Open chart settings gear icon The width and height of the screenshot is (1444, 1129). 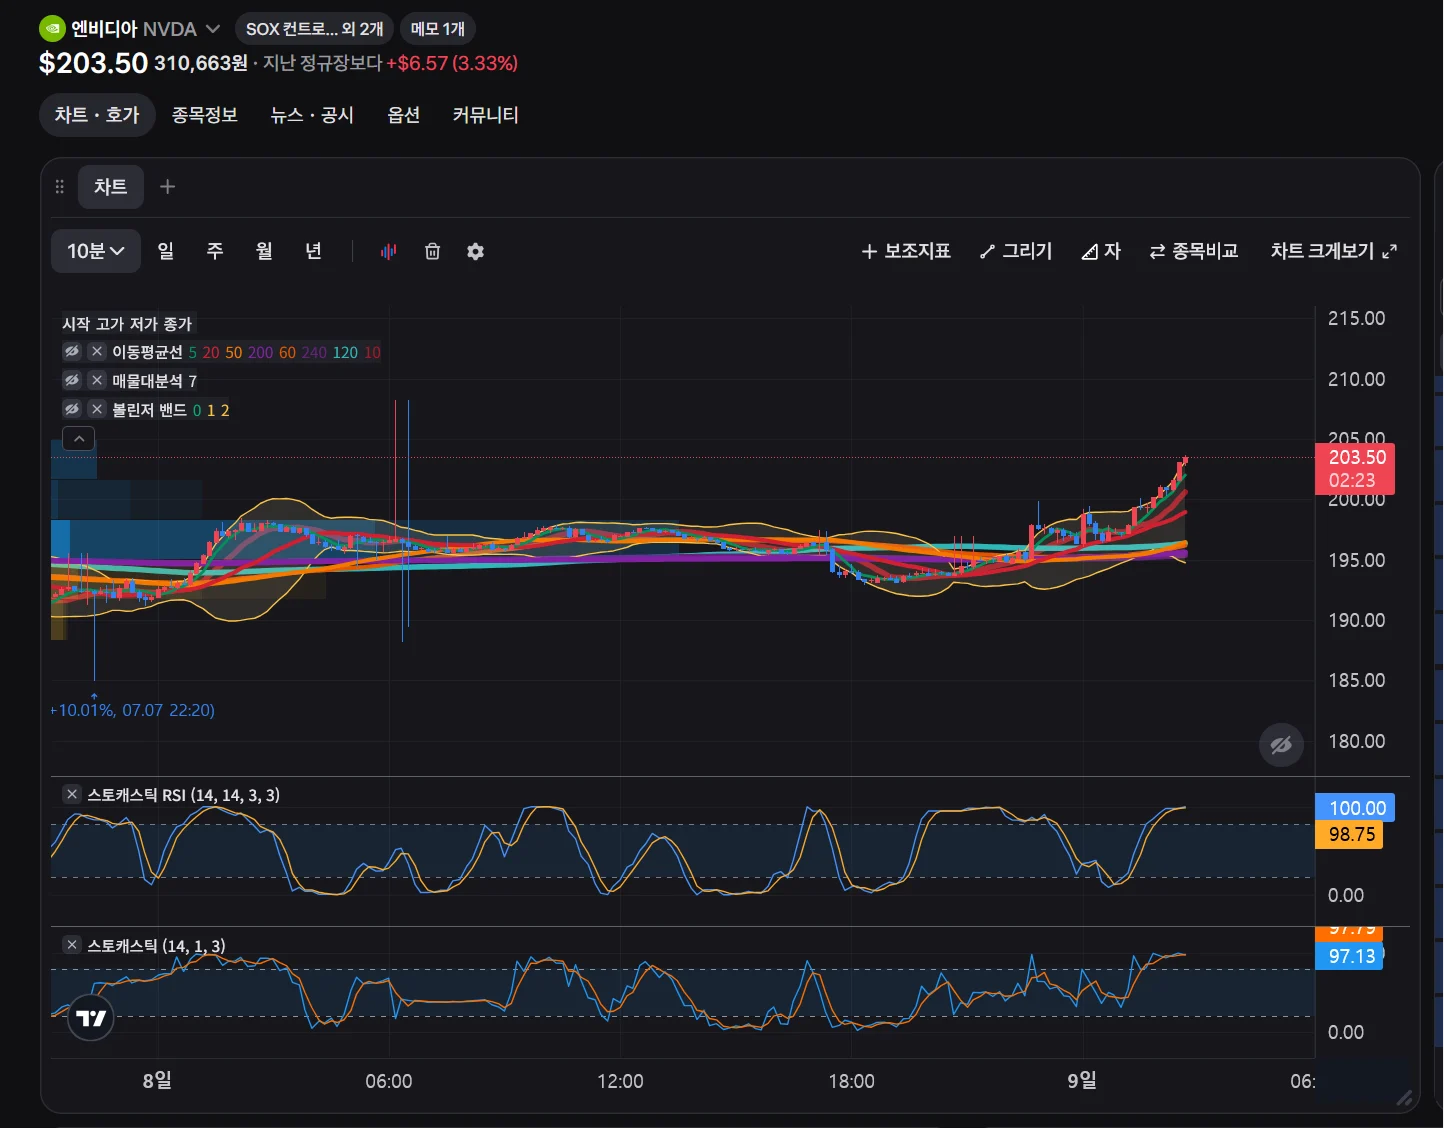475,251
